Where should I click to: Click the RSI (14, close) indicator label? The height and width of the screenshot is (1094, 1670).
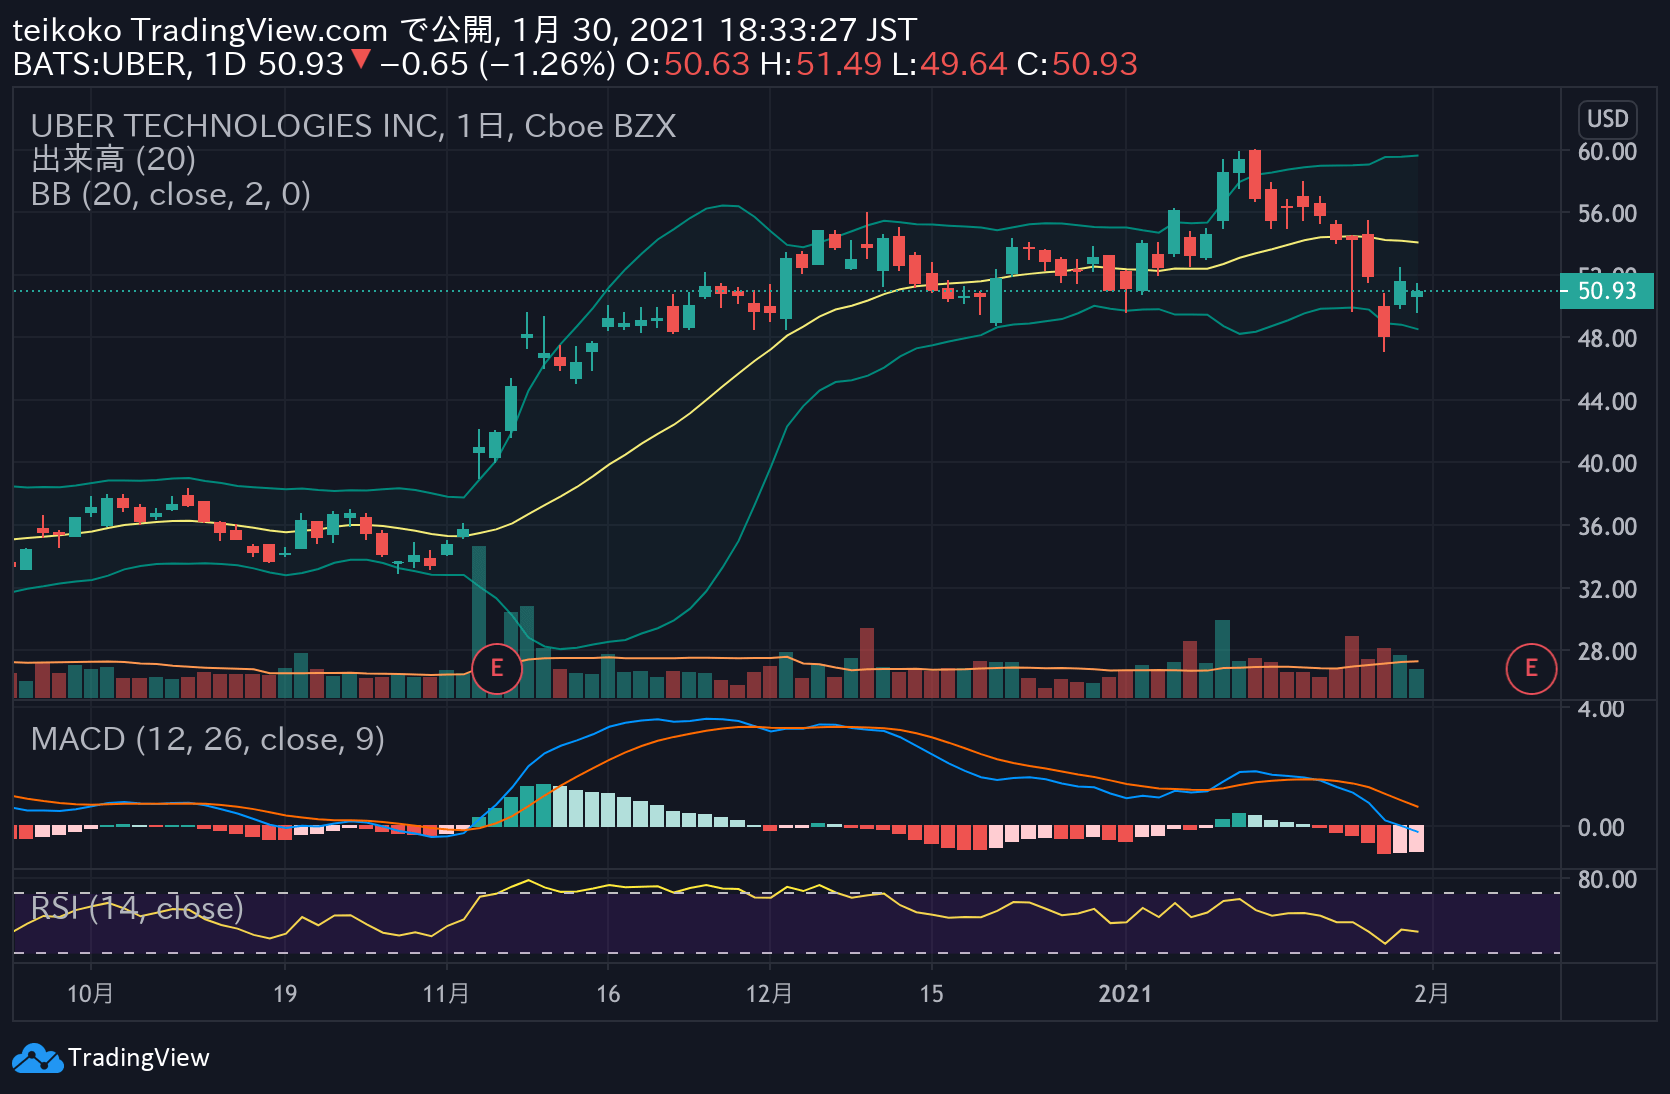(x=137, y=908)
